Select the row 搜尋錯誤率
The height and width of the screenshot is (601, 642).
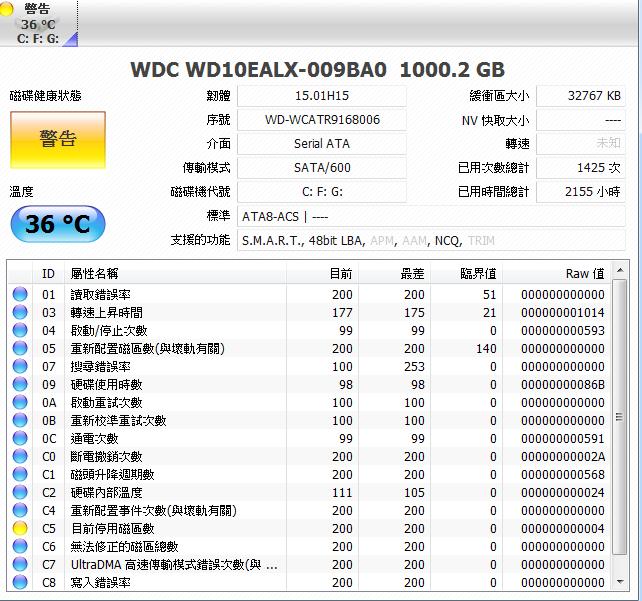[x=310, y=366]
